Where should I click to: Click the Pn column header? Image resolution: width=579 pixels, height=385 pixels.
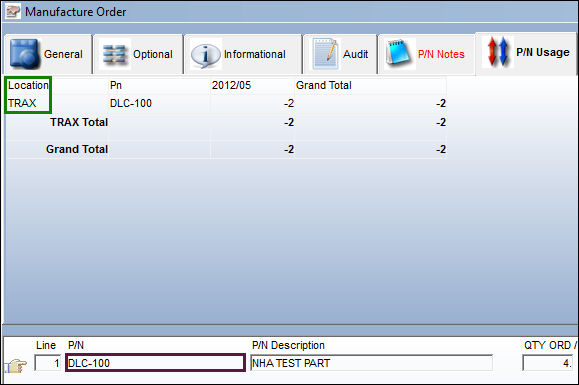point(116,85)
